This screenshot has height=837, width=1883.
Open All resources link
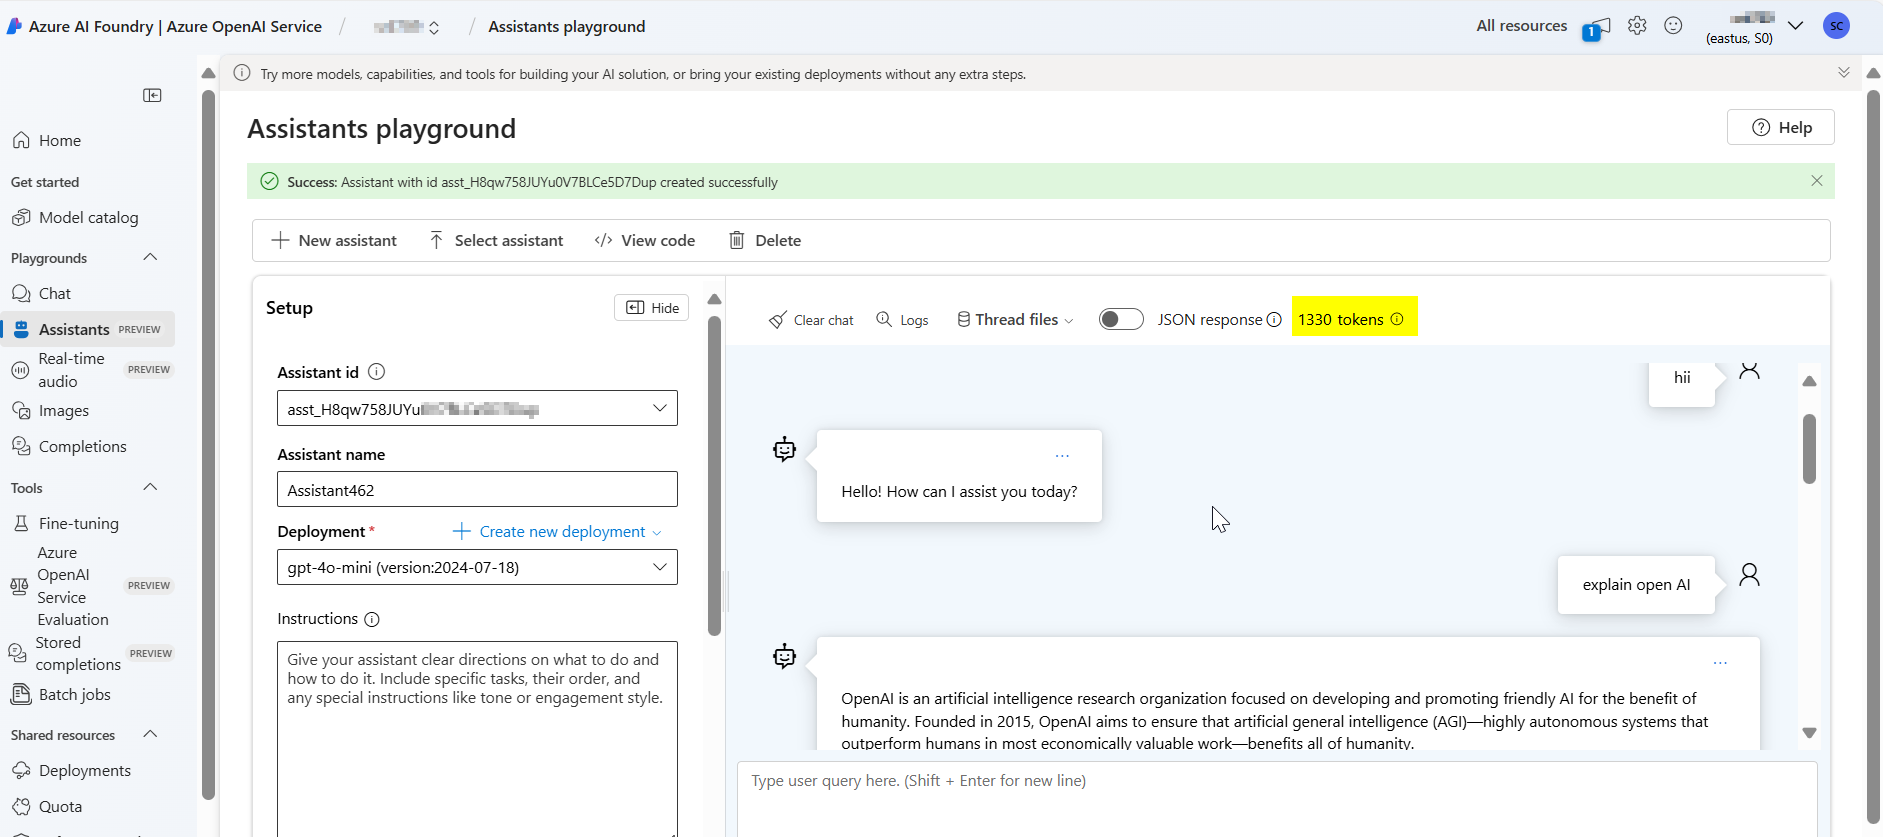[x=1521, y=26]
